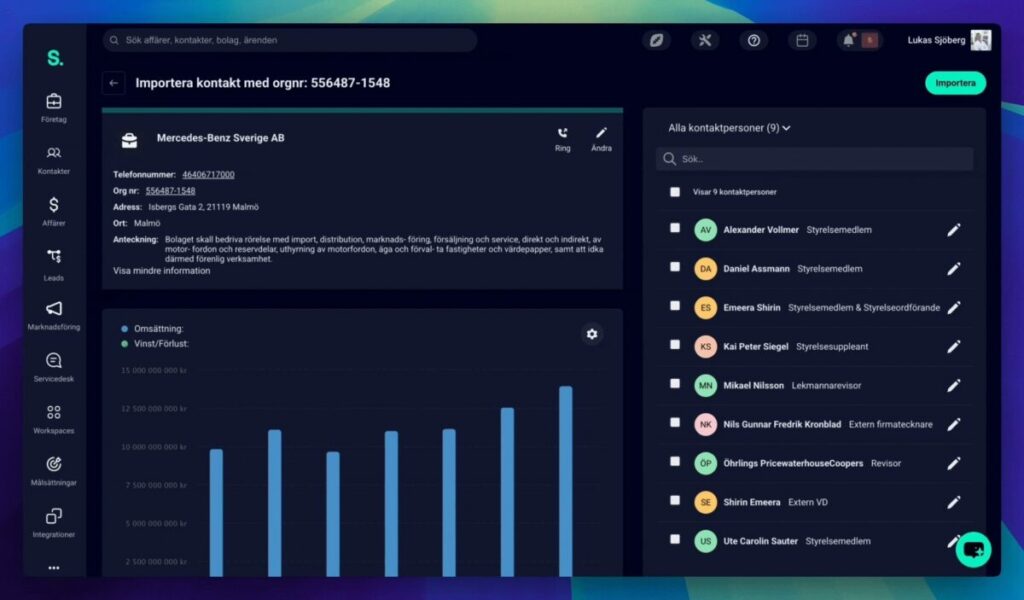
Task: Open notifications bell icon
Action: [849, 40]
